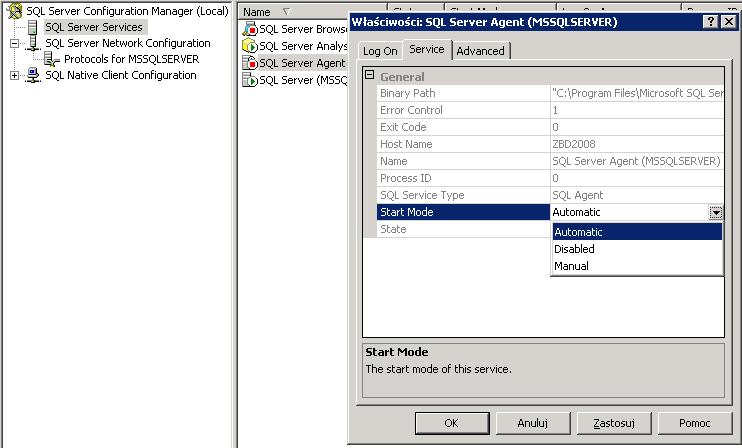Click the SQL Server Configuration Manager root icon

pos(14,10)
